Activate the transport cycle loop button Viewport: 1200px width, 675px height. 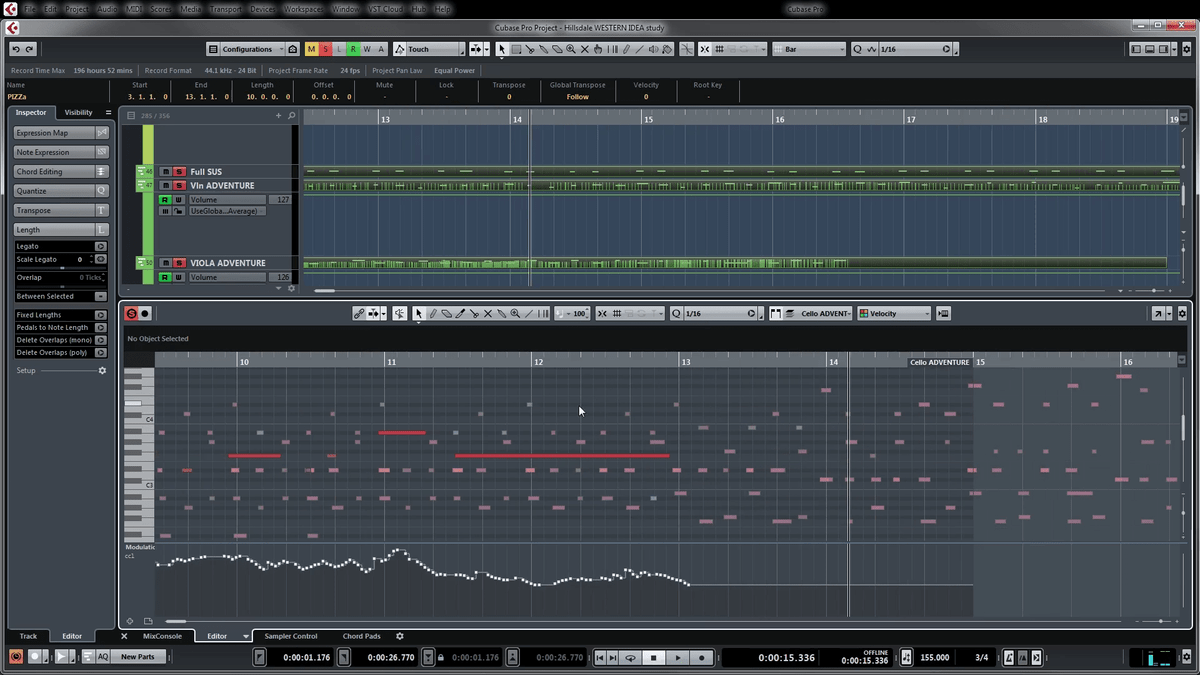[x=630, y=657]
